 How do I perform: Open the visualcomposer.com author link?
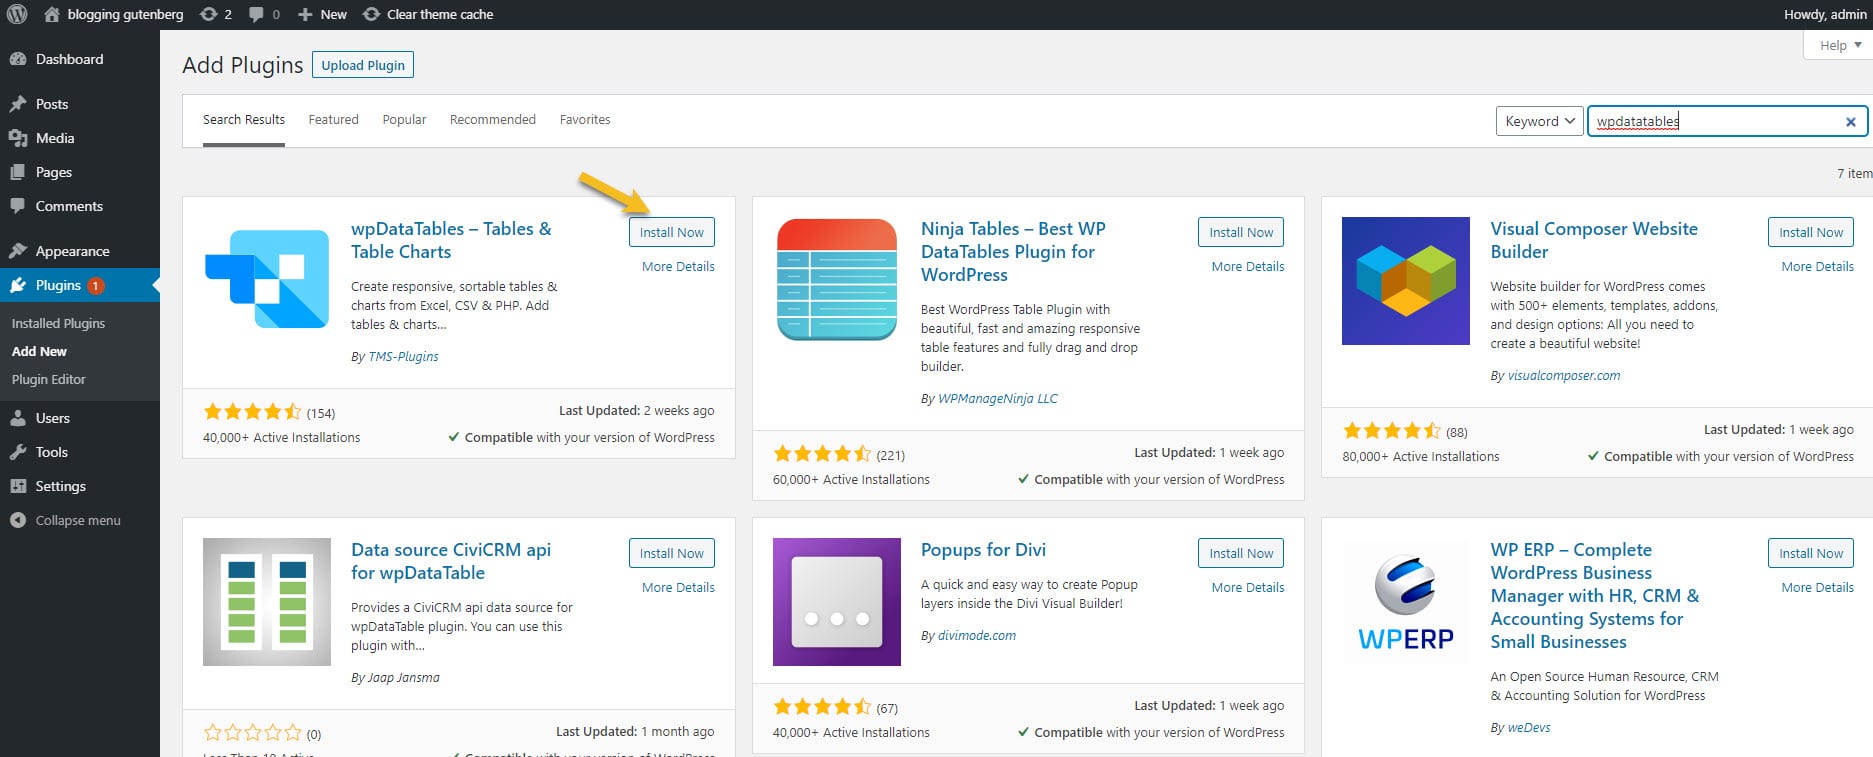pos(1563,376)
